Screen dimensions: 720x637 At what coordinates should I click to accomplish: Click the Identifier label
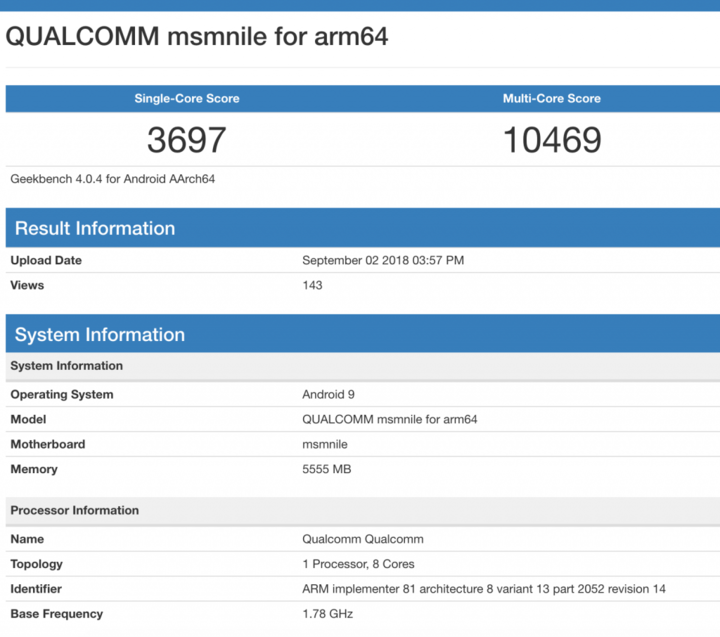pos(36,589)
